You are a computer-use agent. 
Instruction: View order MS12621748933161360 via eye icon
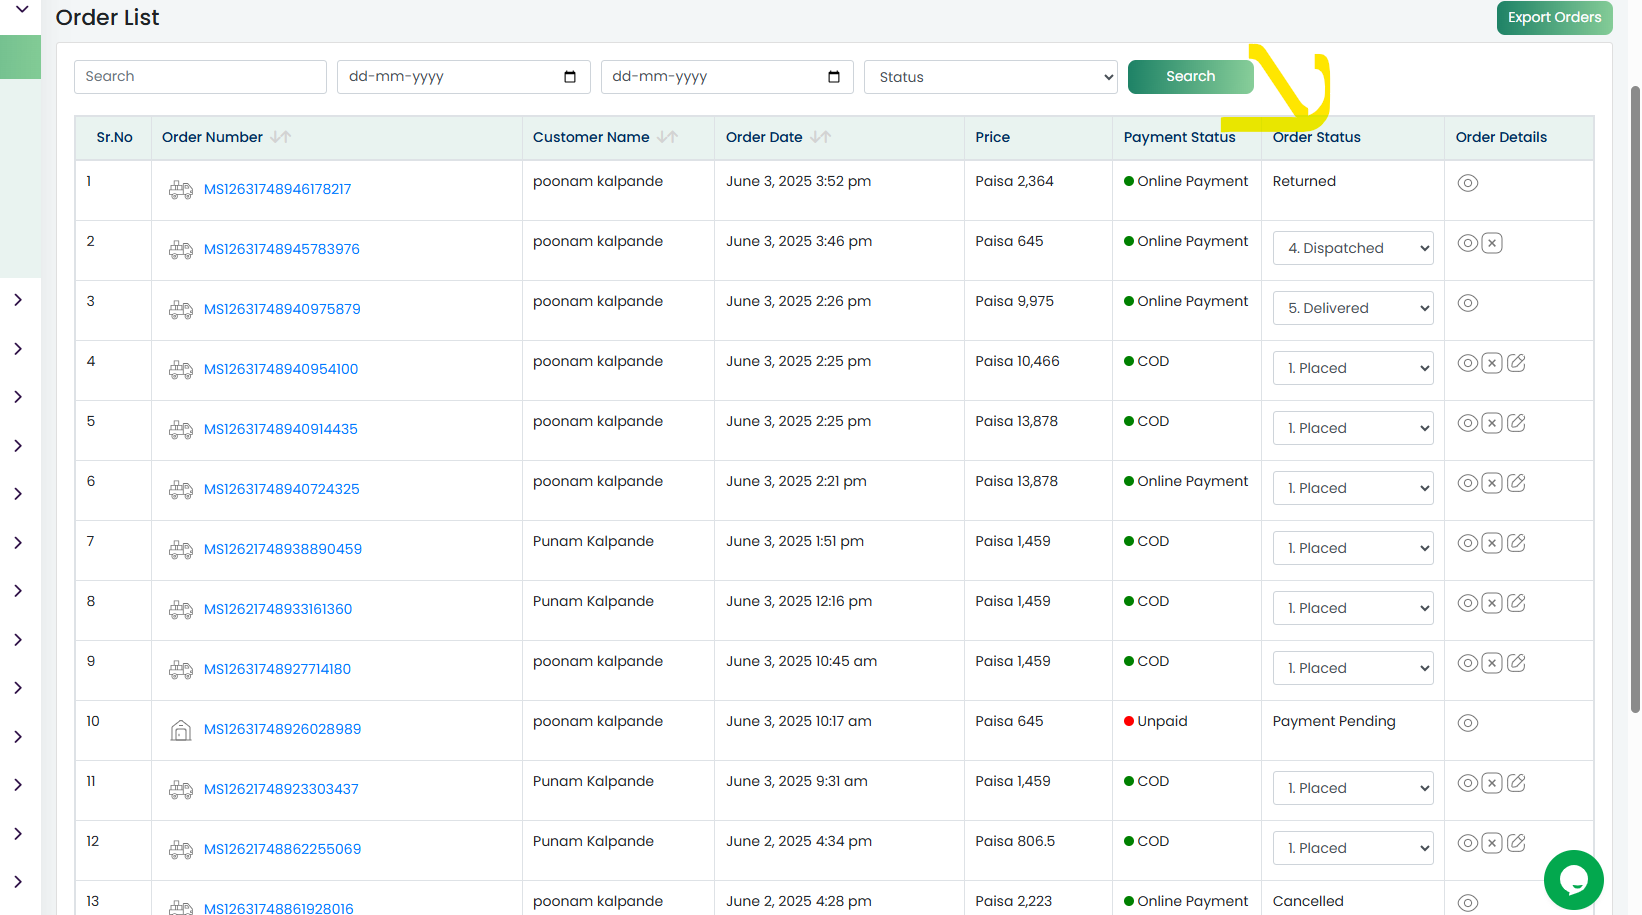(x=1467, y=603)
